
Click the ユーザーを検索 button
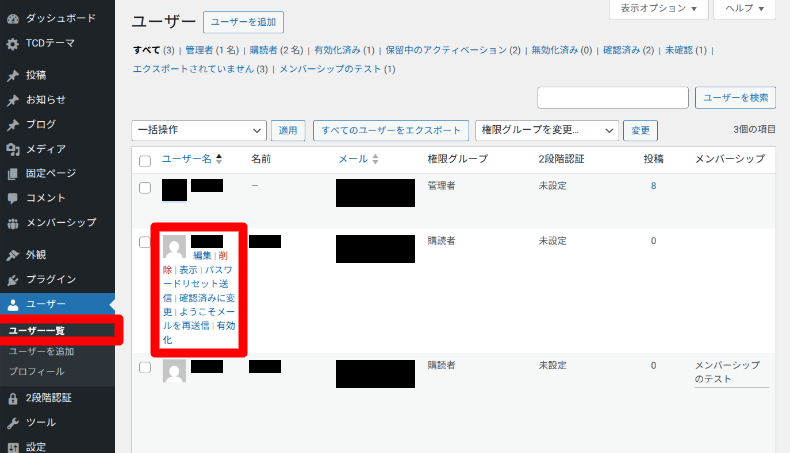click(736, 98)
